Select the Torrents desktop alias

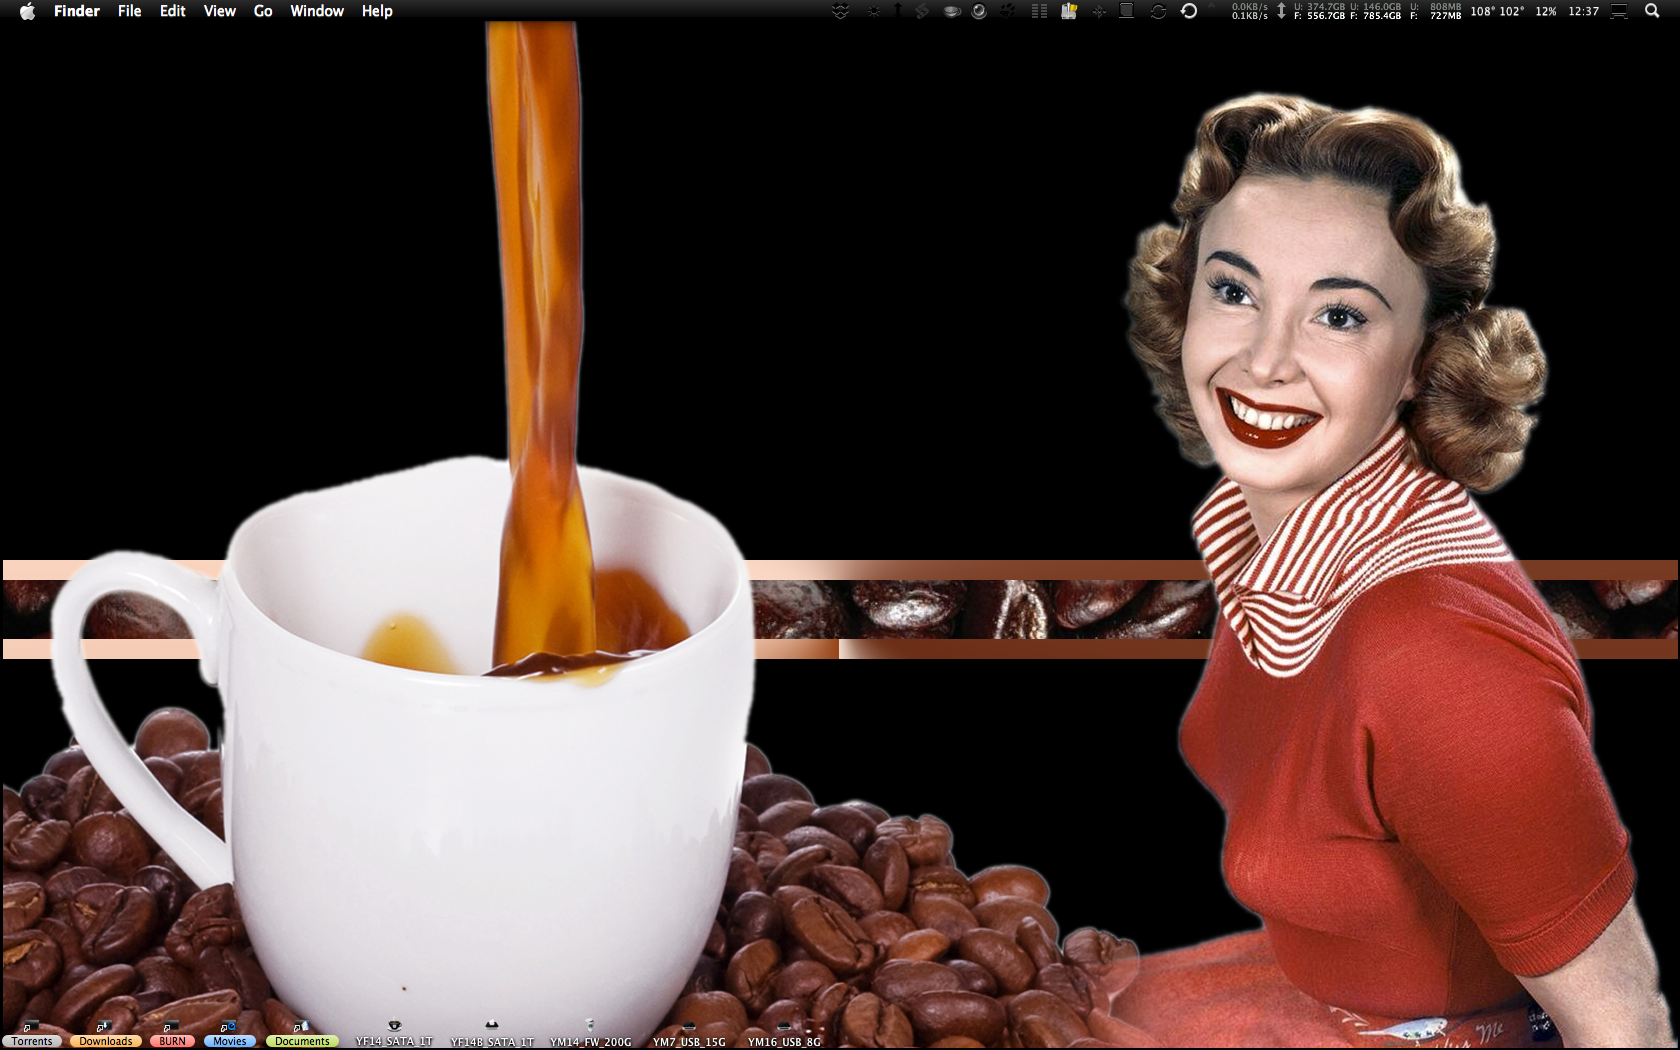32,1036
